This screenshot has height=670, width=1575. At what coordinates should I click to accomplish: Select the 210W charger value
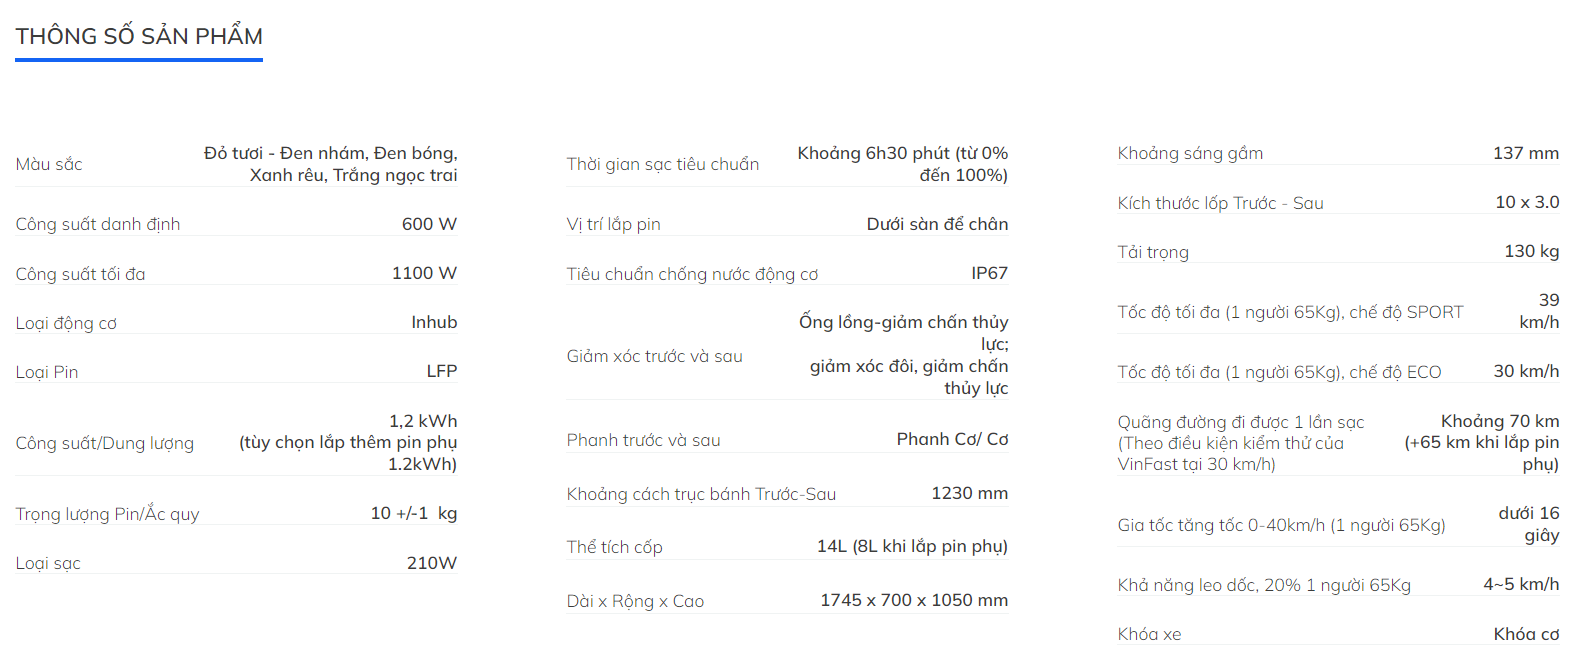[431, 563]
